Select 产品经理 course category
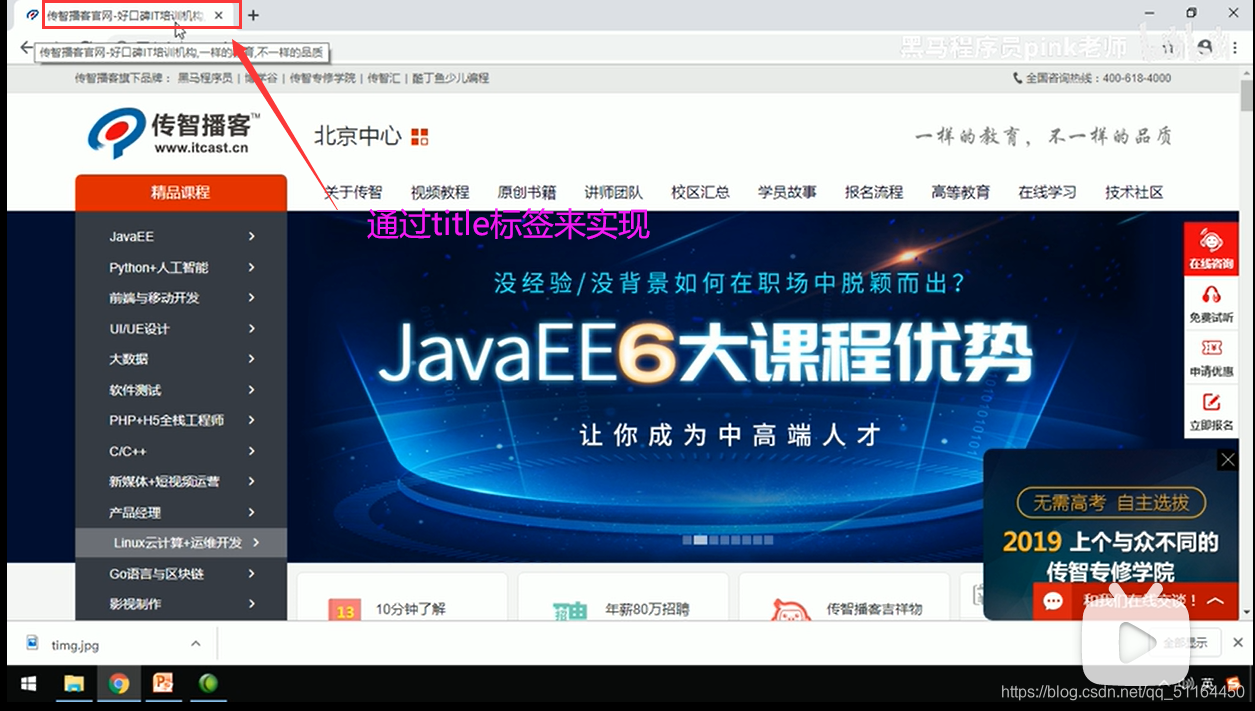This screenshot has width=1255, height=711. pyautogui.click(x=181, y=512)
